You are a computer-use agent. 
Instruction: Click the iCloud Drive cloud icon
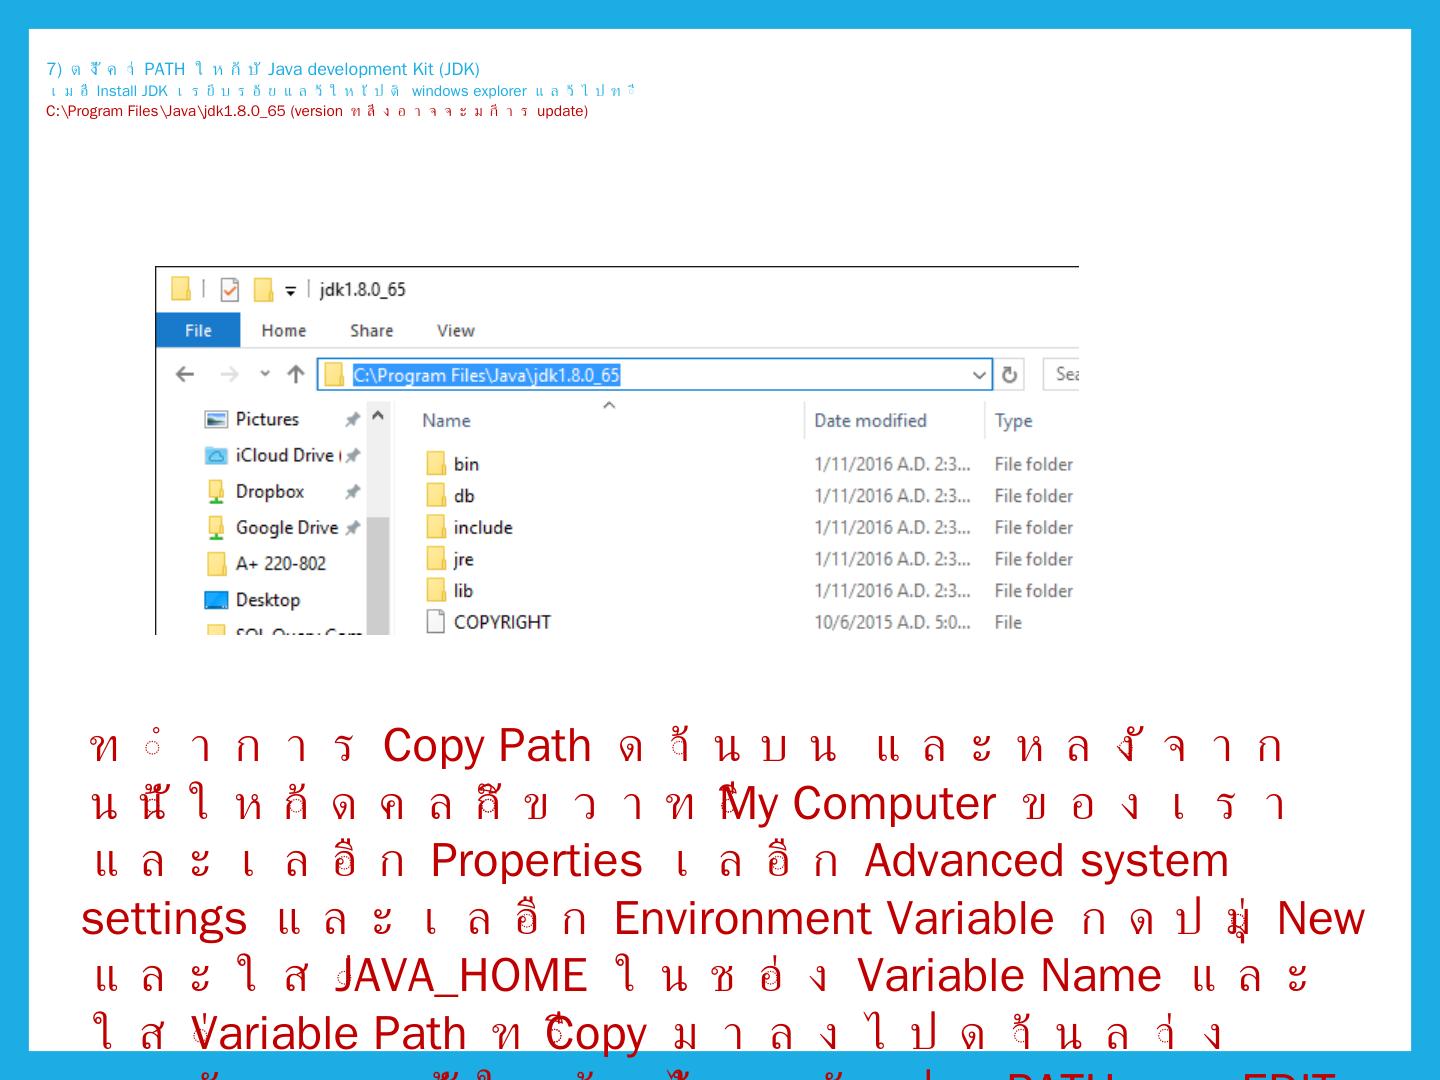[x=216, y=456]
